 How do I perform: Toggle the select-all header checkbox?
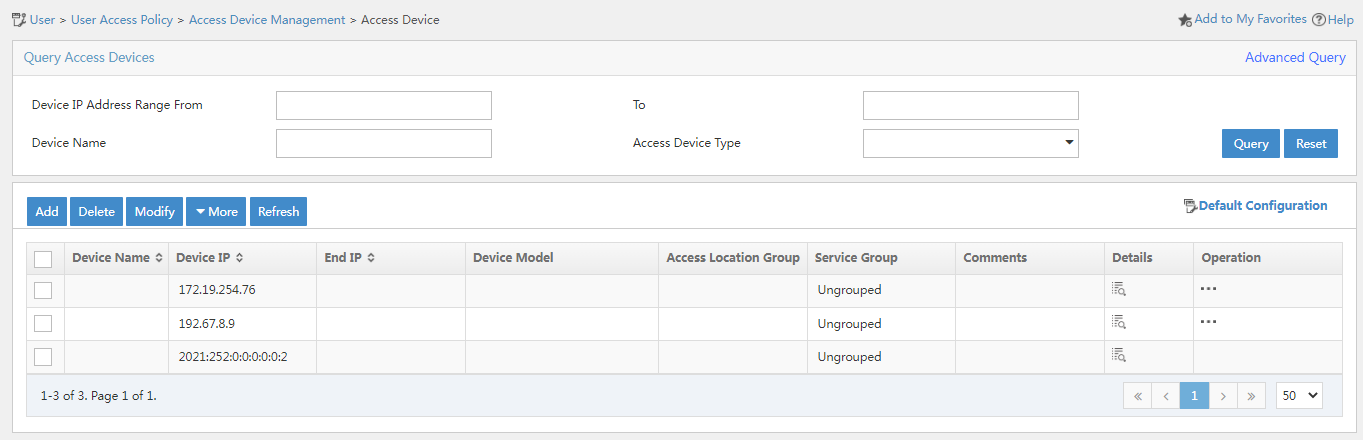[x=43, y=259]
